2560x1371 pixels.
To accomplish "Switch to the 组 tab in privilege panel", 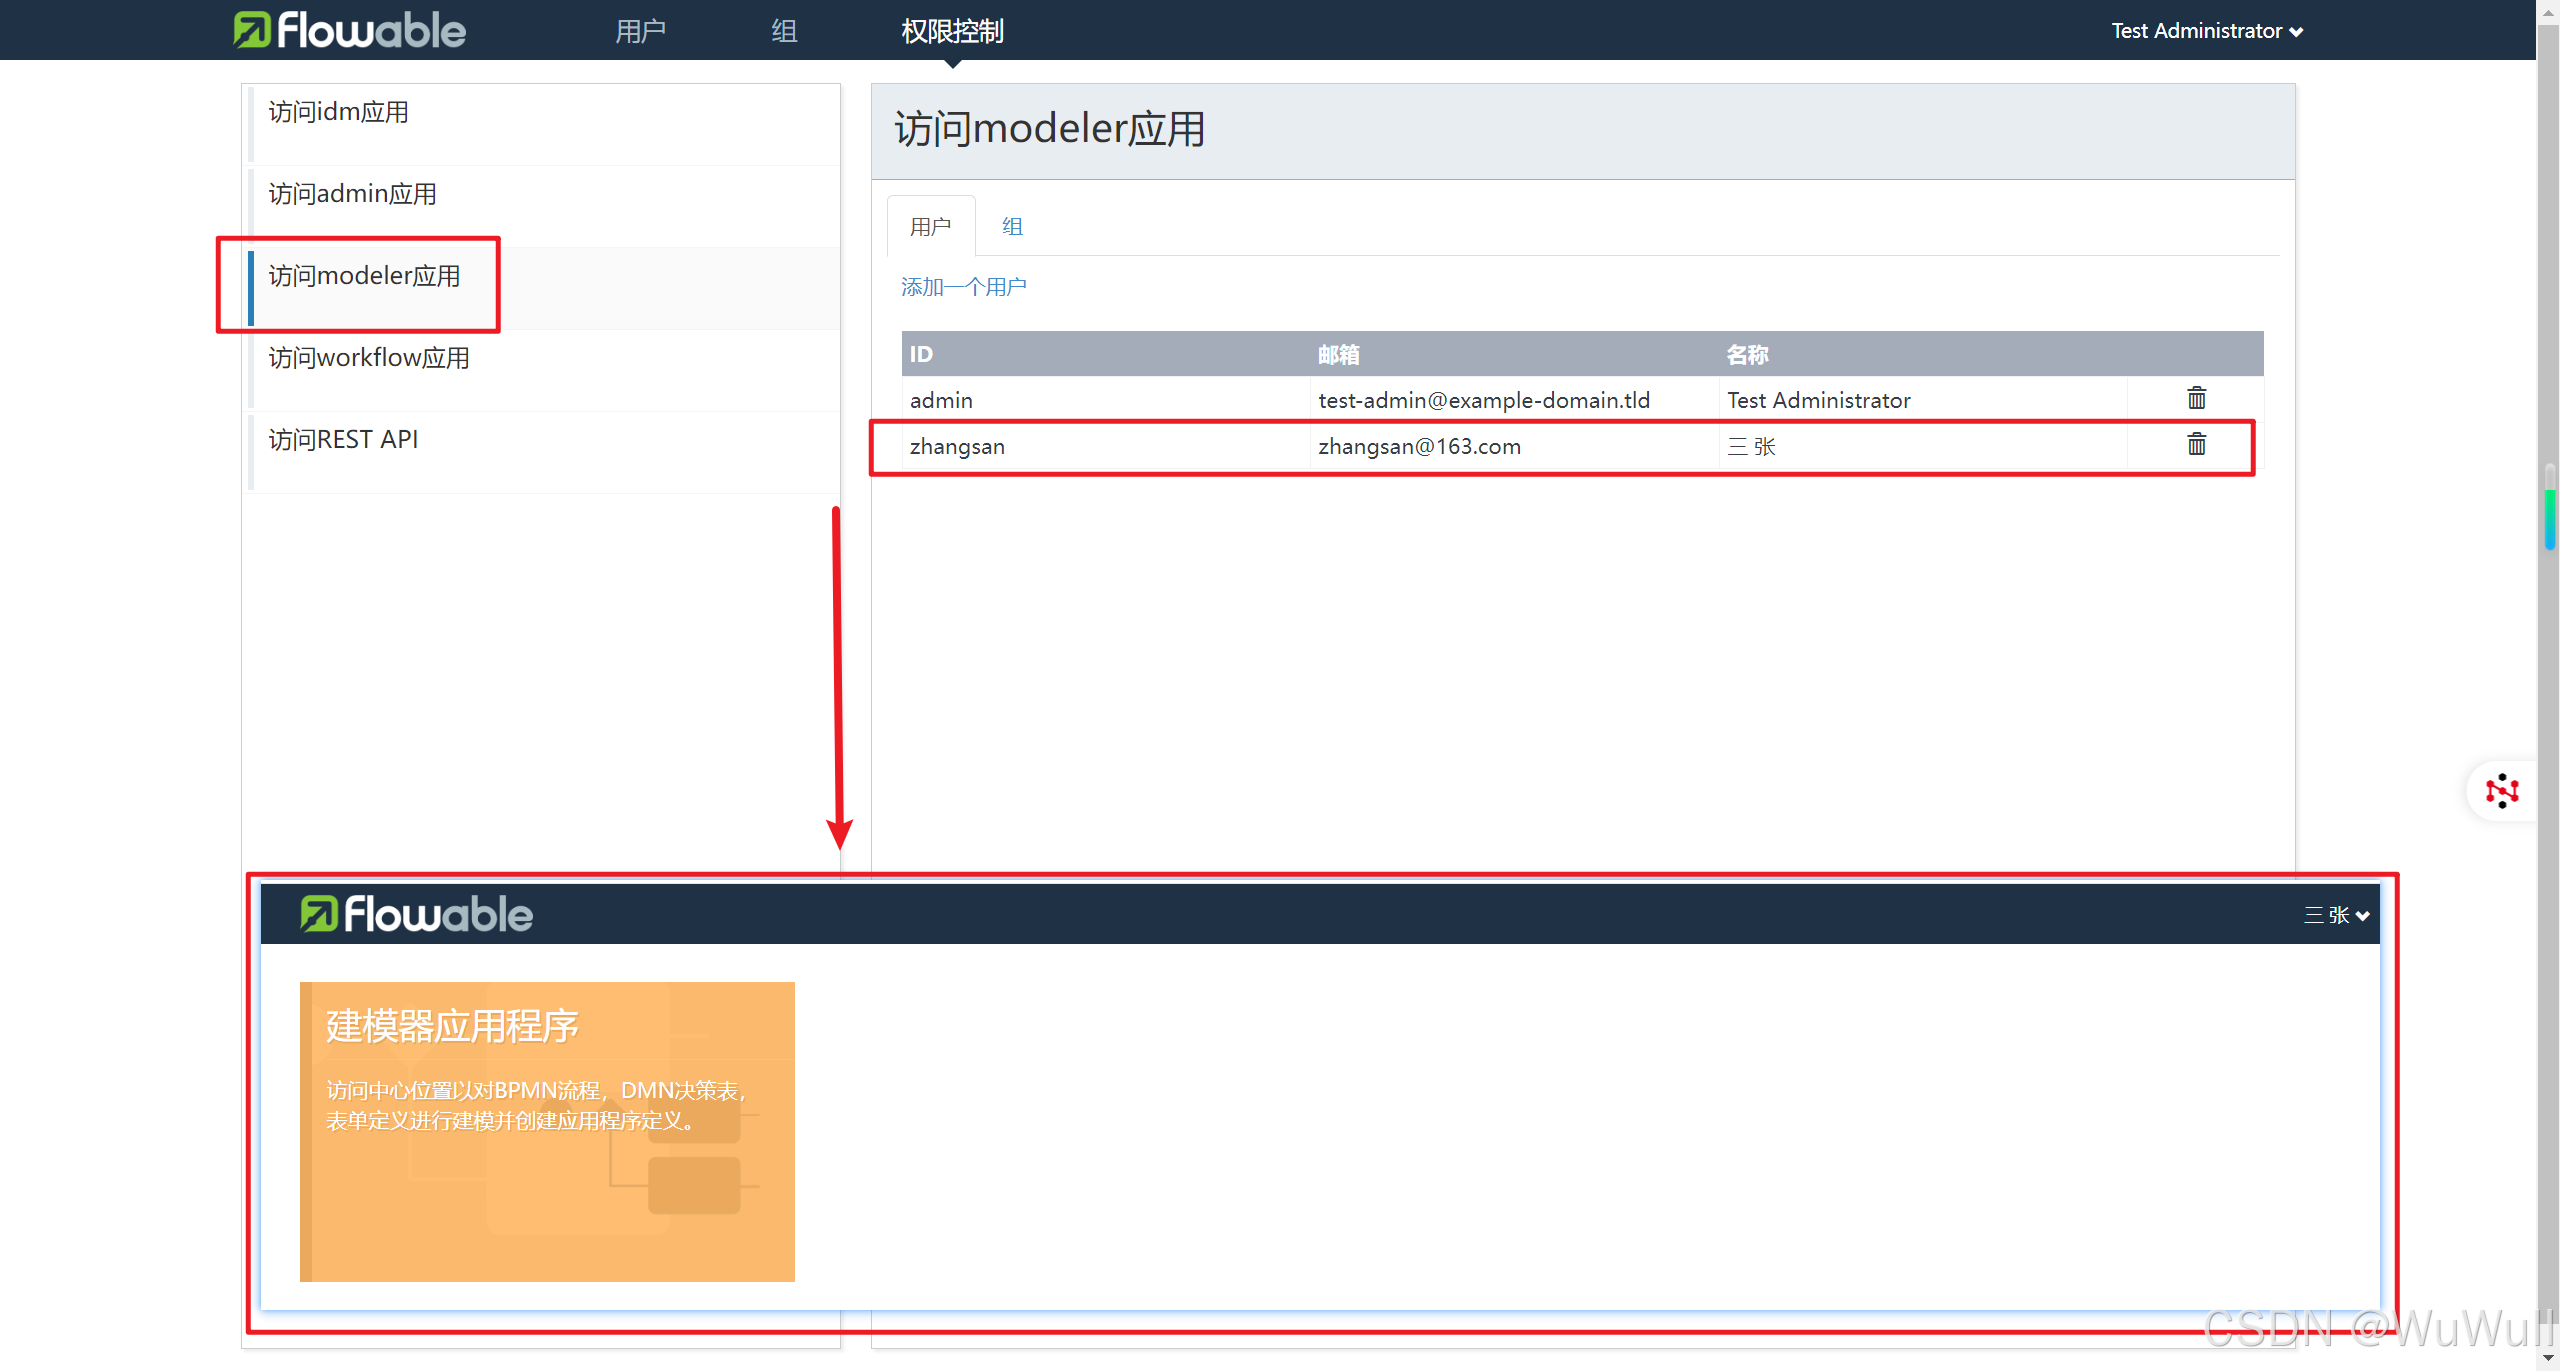I will [1012, 227].
